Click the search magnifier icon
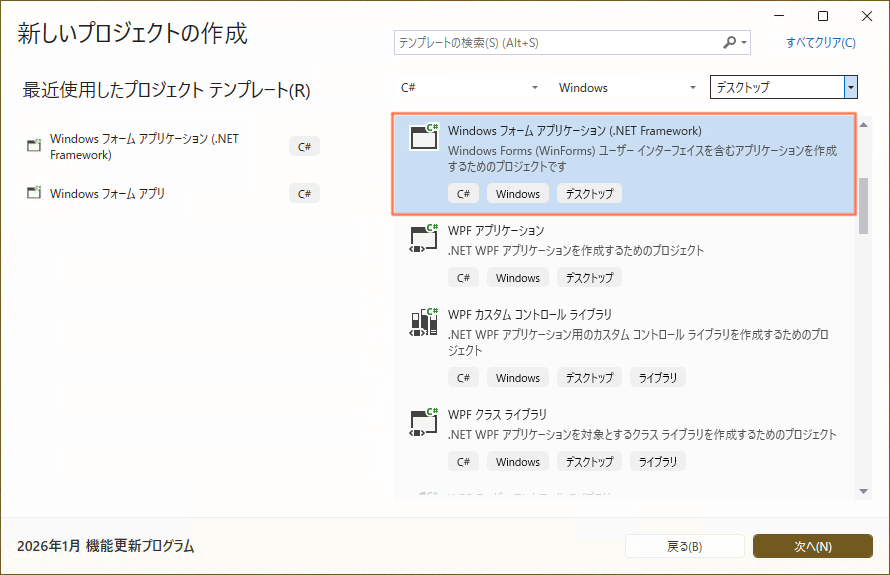The image size is (890, 575). 729,42
